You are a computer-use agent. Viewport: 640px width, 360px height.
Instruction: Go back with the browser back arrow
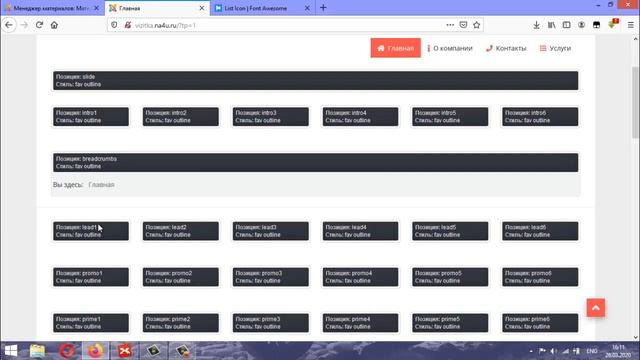click(x=9, y=25)
